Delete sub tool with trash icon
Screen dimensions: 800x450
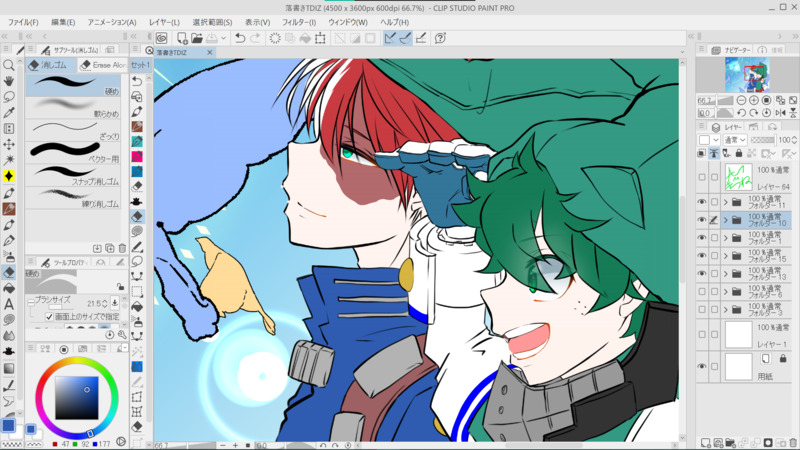(122, 248)
